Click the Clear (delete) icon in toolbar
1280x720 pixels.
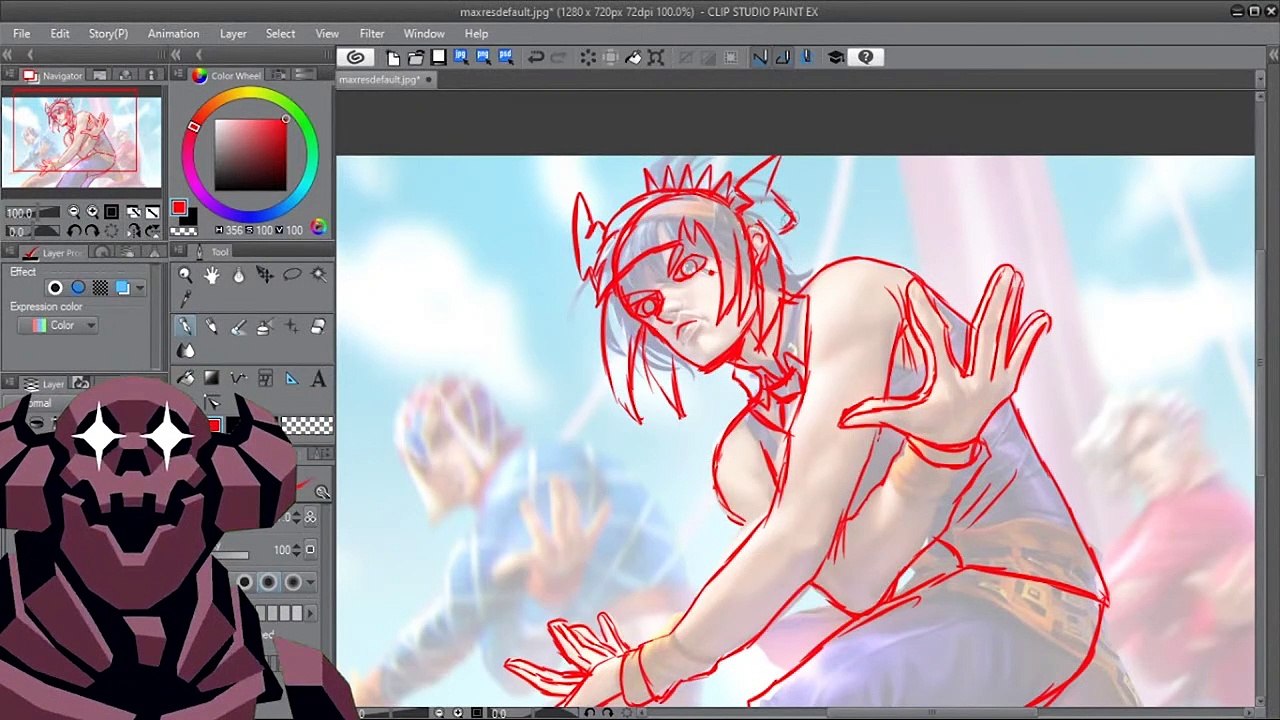pos(588,57)
